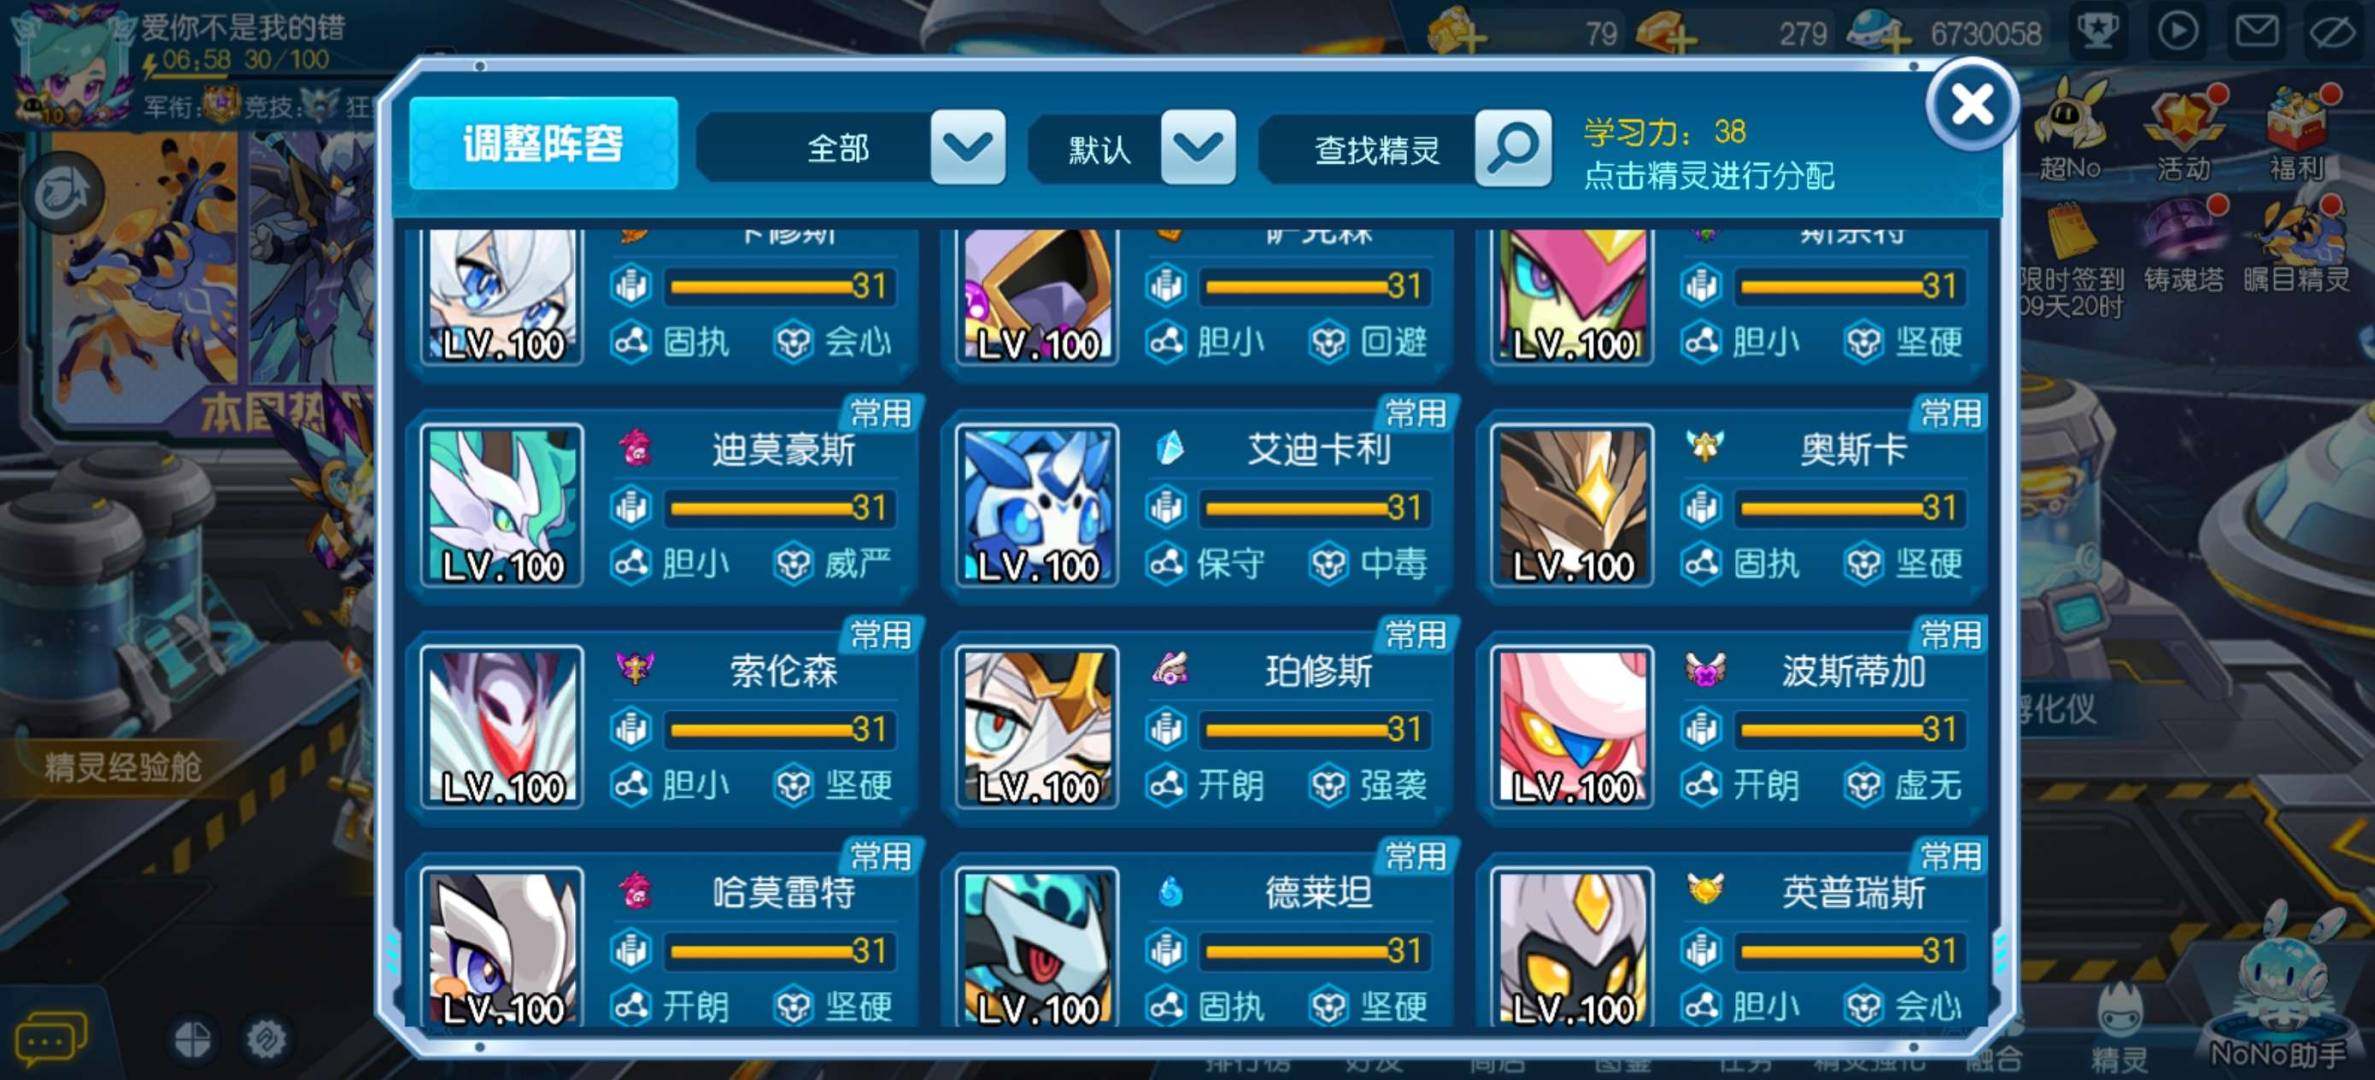Click the 查找精灵 search field
This screenshot has width=2375, height=1080.
(x=1376, y=149)
